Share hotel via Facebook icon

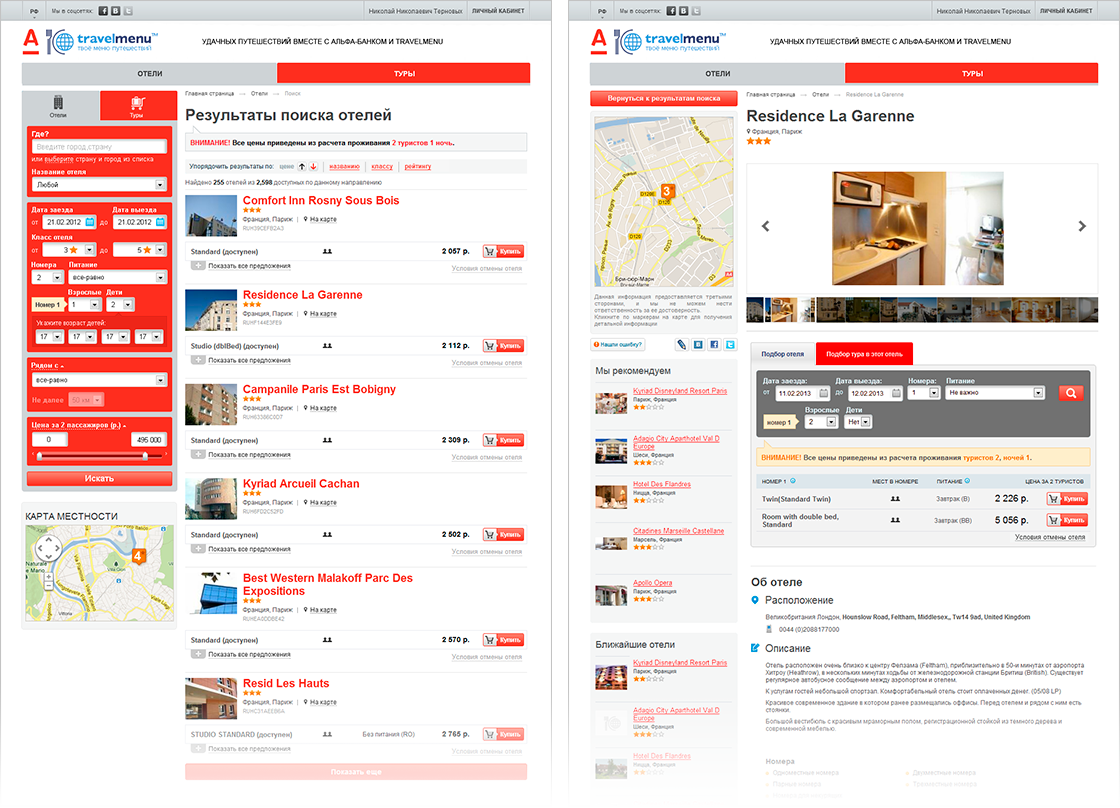[x=714, y=344]
